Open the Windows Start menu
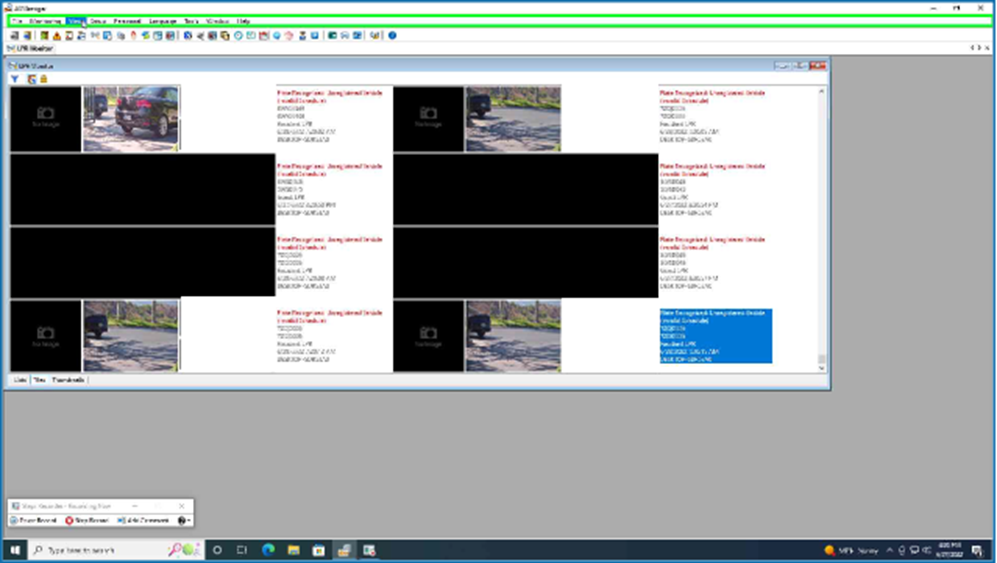997x563 pixels. pos(14,550)
